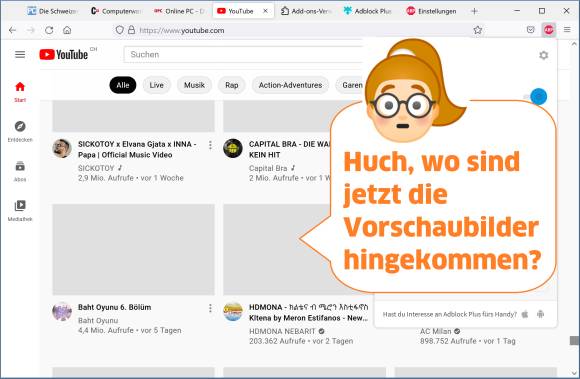The width and height of the screenshot is (580, 379).
Task: Open SICKOTOY x Elvana Gjata video title
Action: point(137,149)
